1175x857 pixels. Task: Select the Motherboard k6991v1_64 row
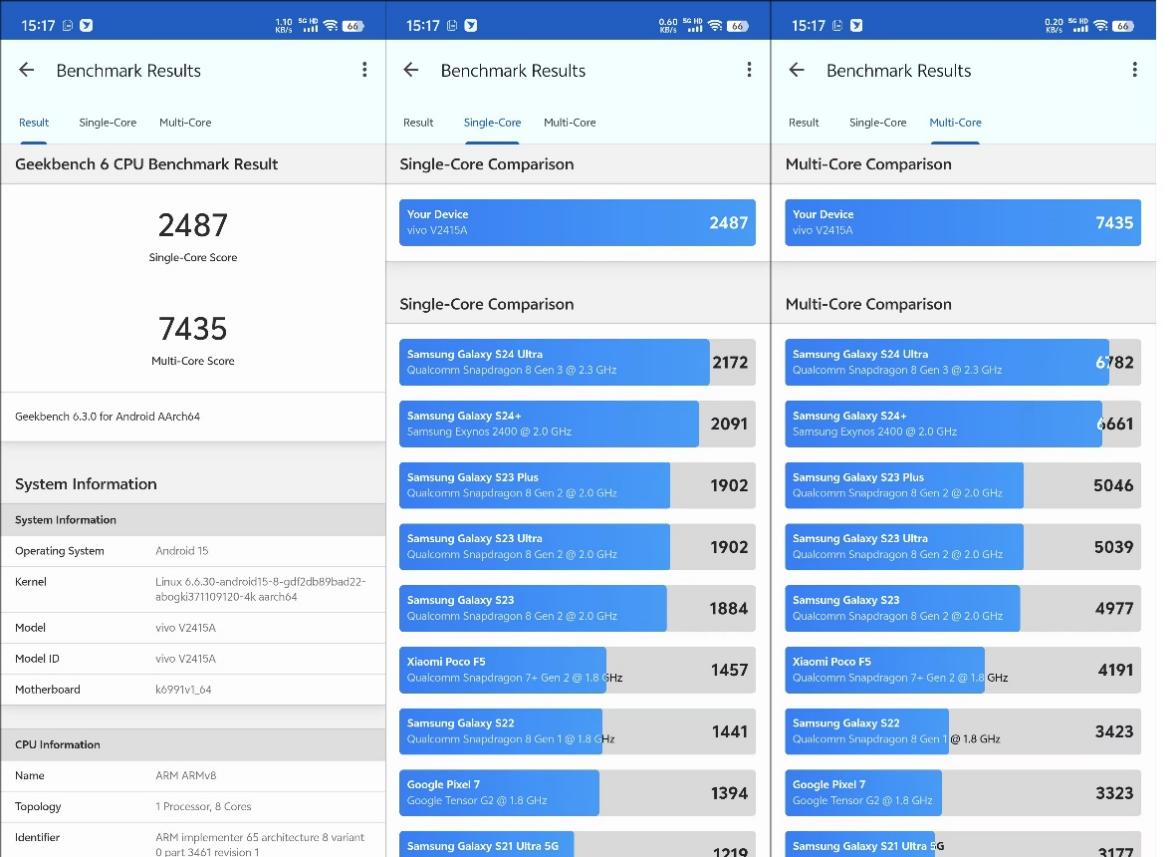point(193,689)
